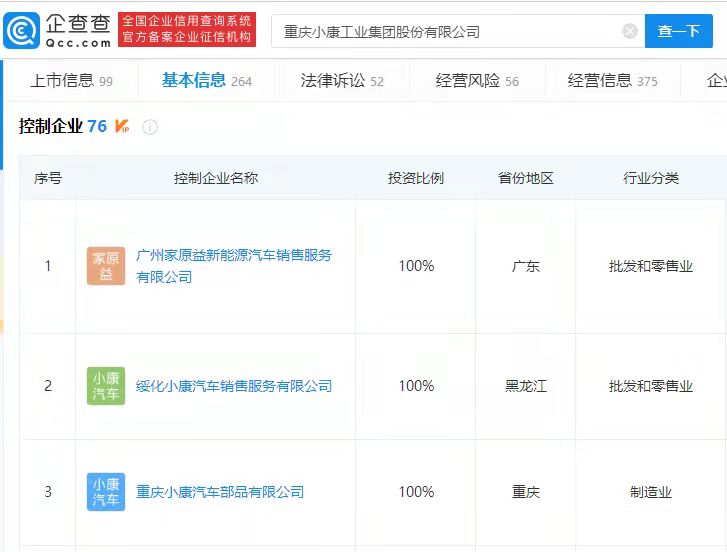Viewport: 727px width, 552px height.
Task: Click the 重庆 province cell
Action: tap(525, 492)
